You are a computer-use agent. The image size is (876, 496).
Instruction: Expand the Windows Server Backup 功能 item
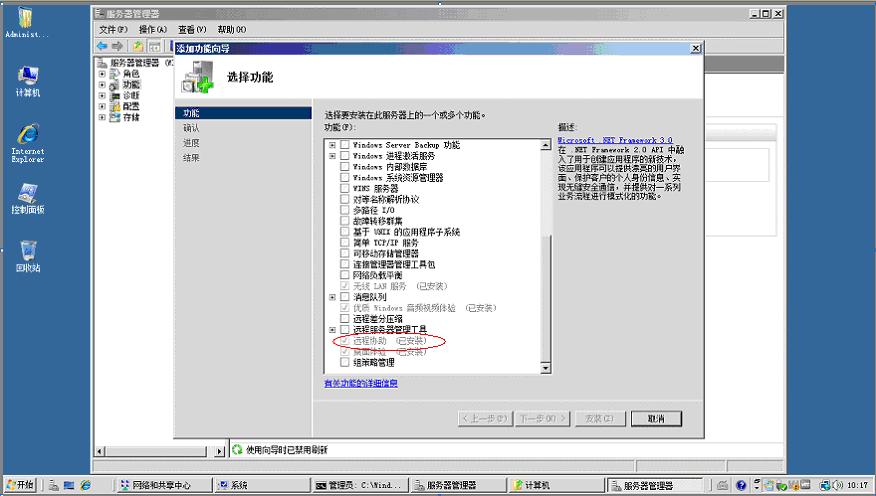[x=332, y=145]
